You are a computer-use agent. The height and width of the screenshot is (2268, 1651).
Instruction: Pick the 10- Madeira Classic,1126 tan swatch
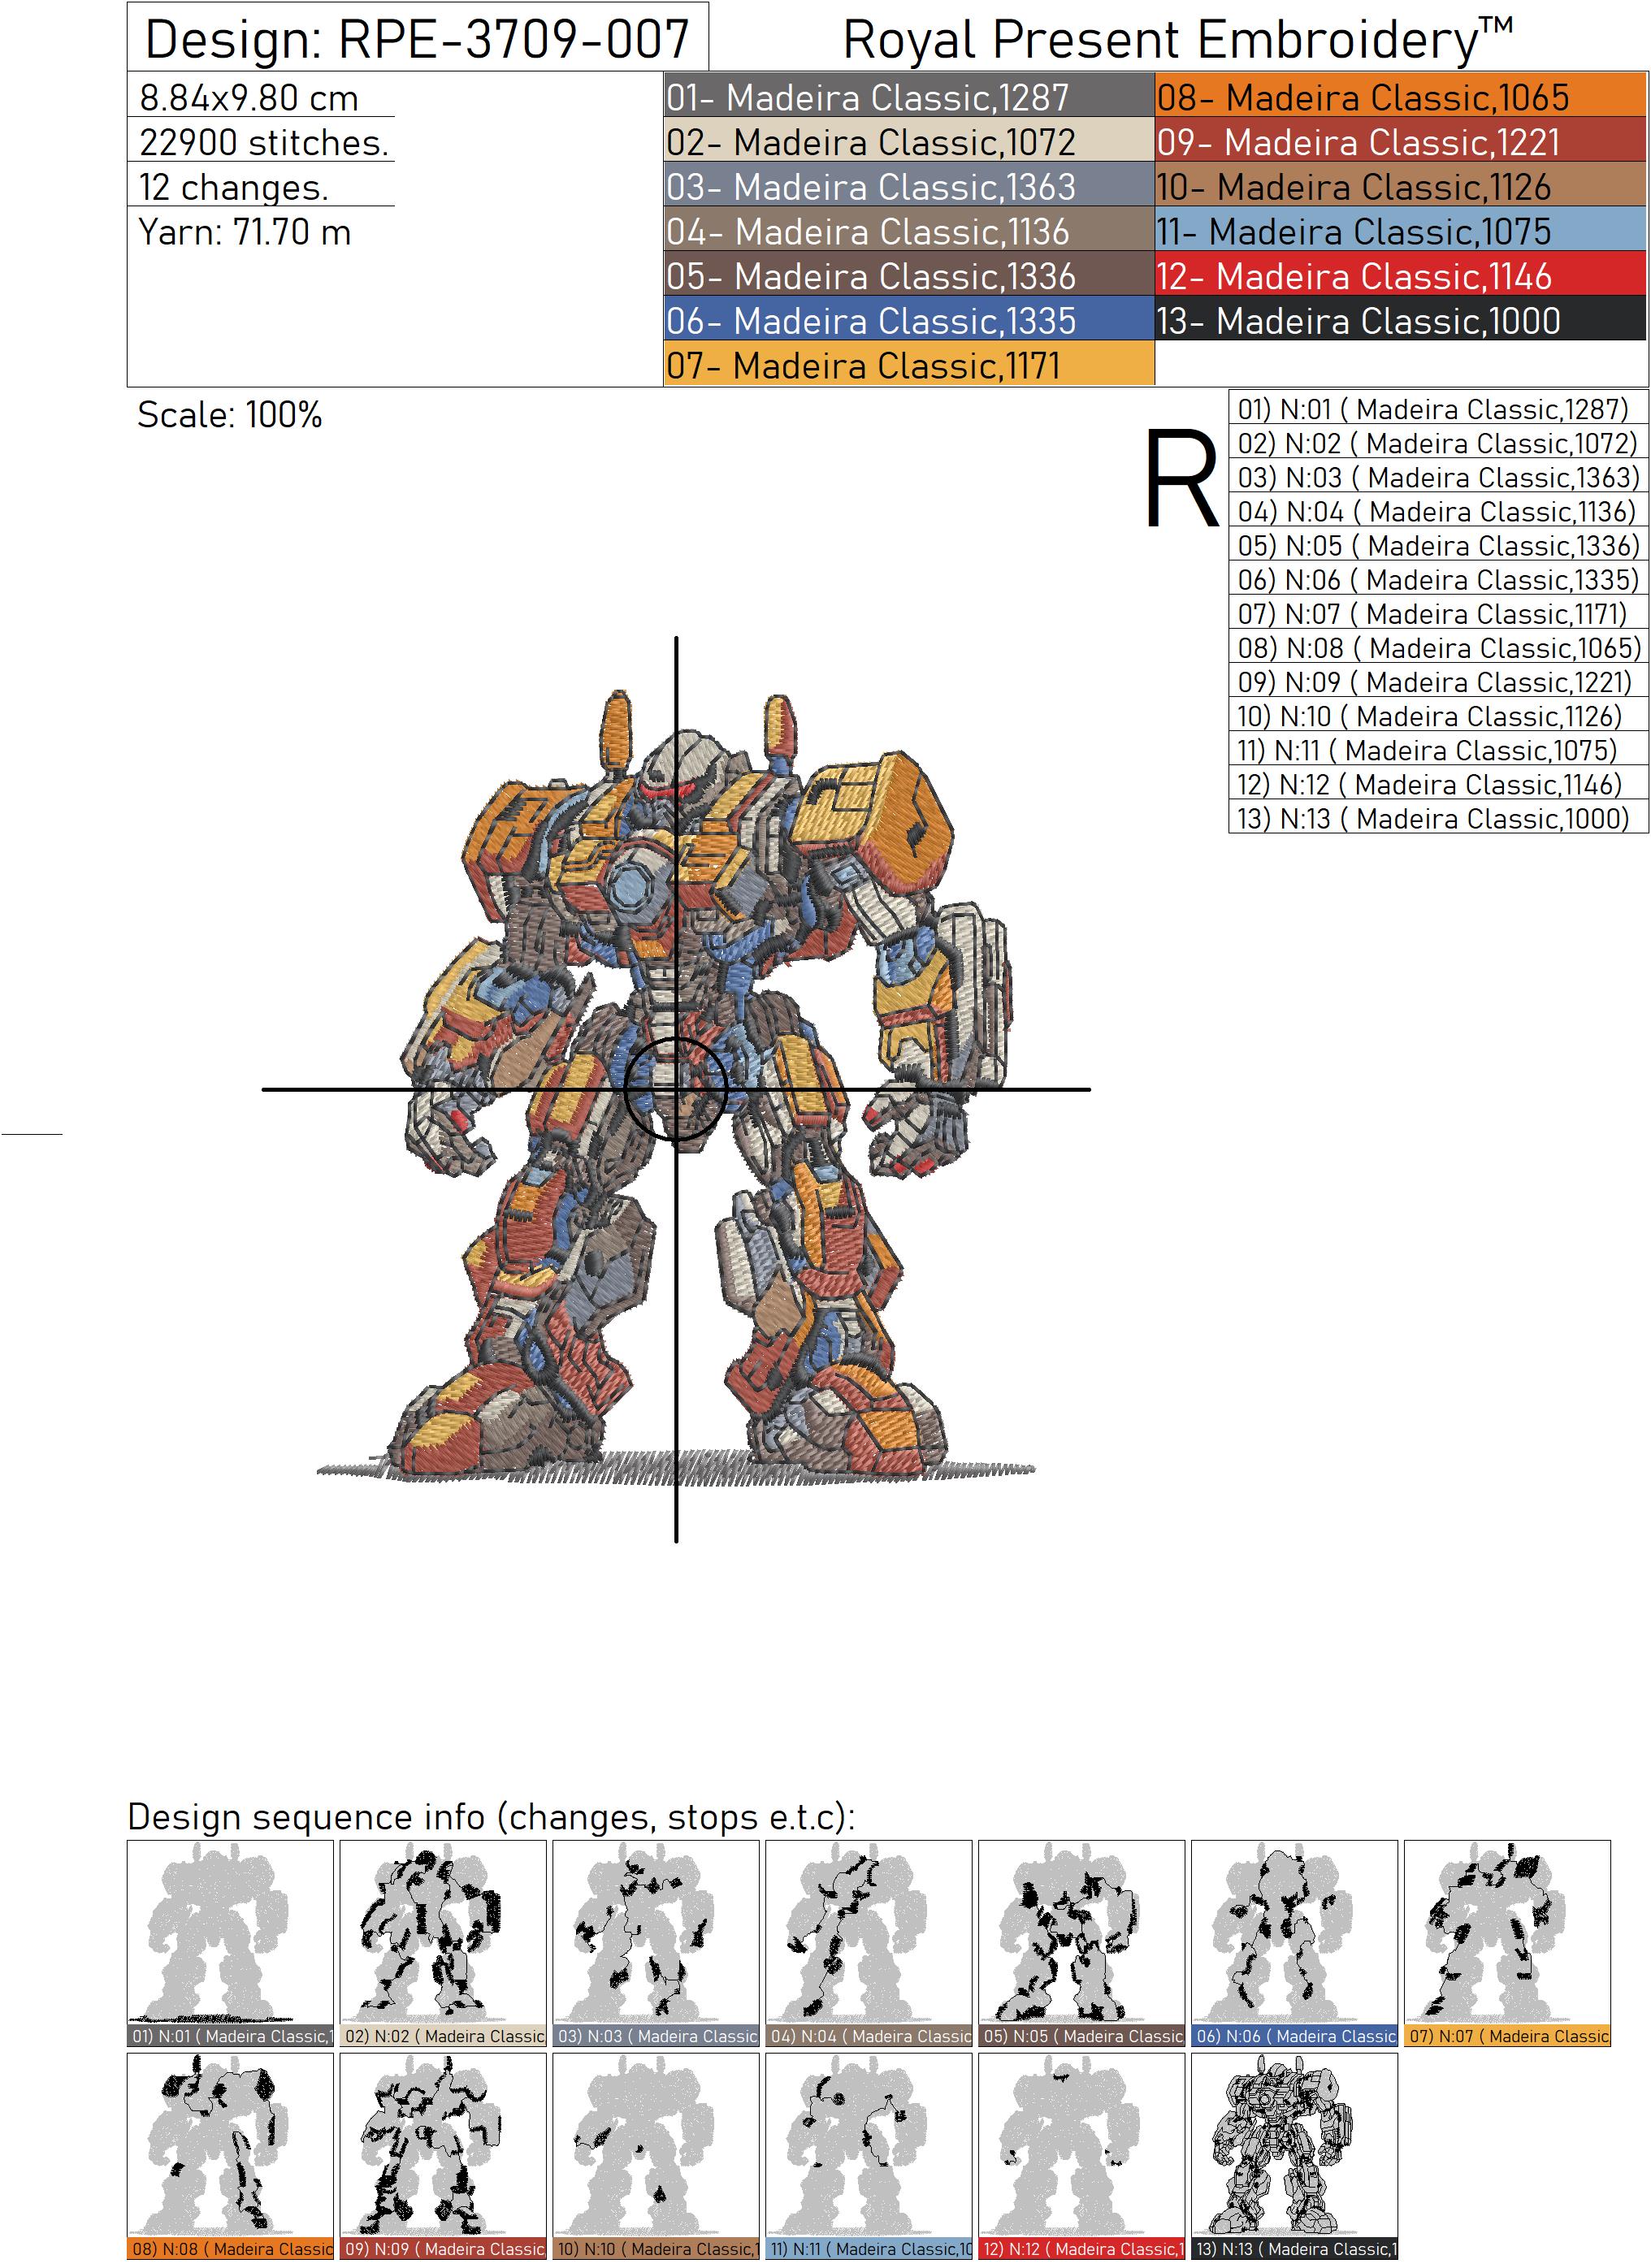click(1400, 186)
